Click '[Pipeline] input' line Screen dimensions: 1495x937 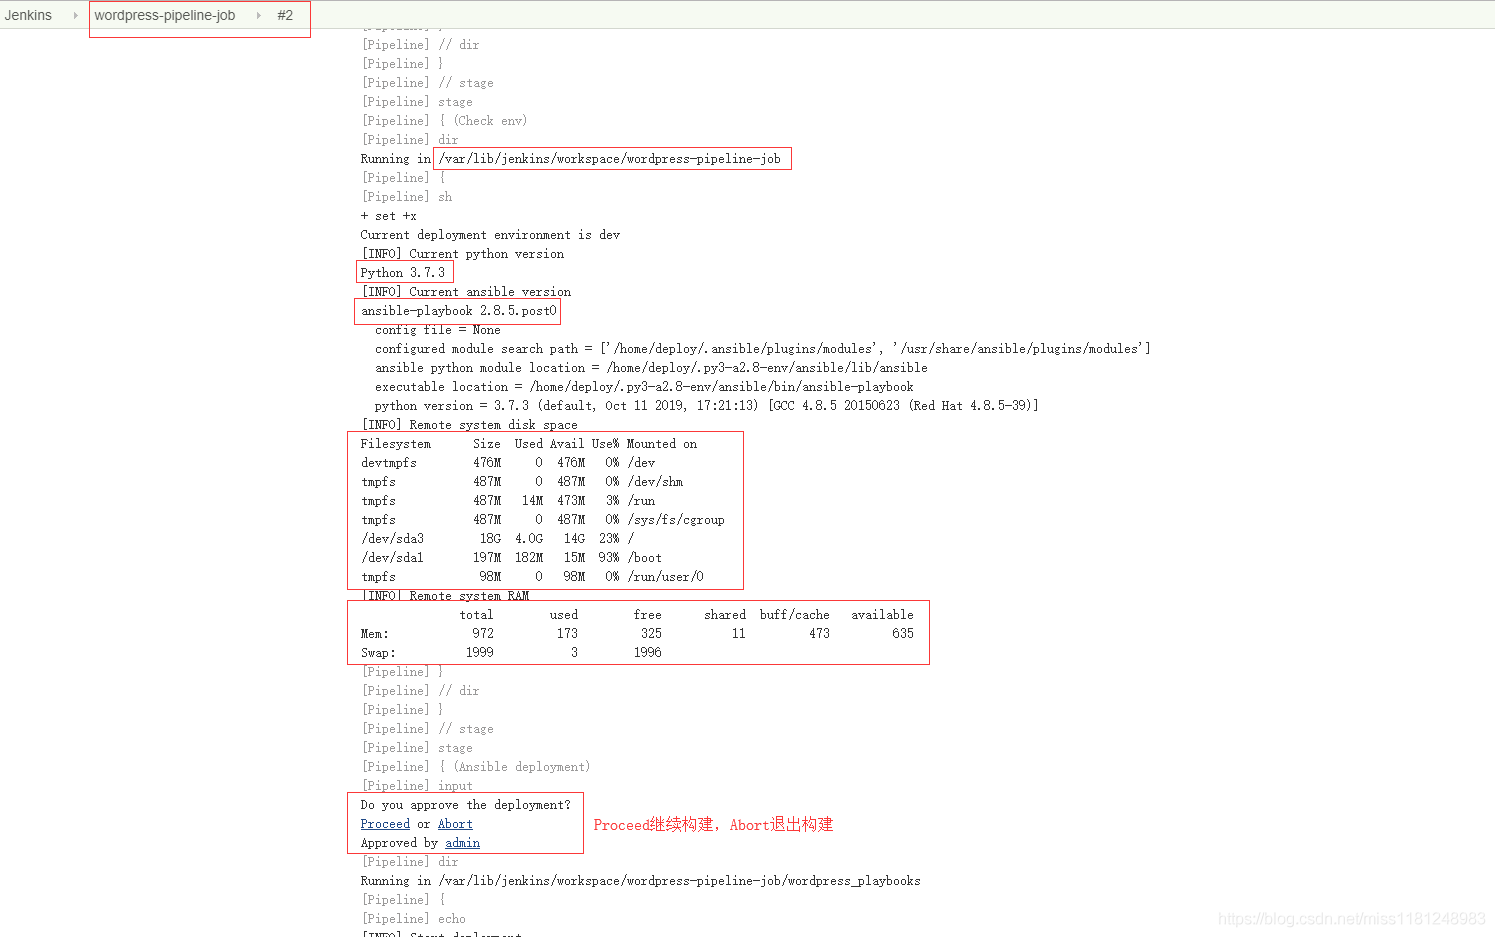(417, 786)
